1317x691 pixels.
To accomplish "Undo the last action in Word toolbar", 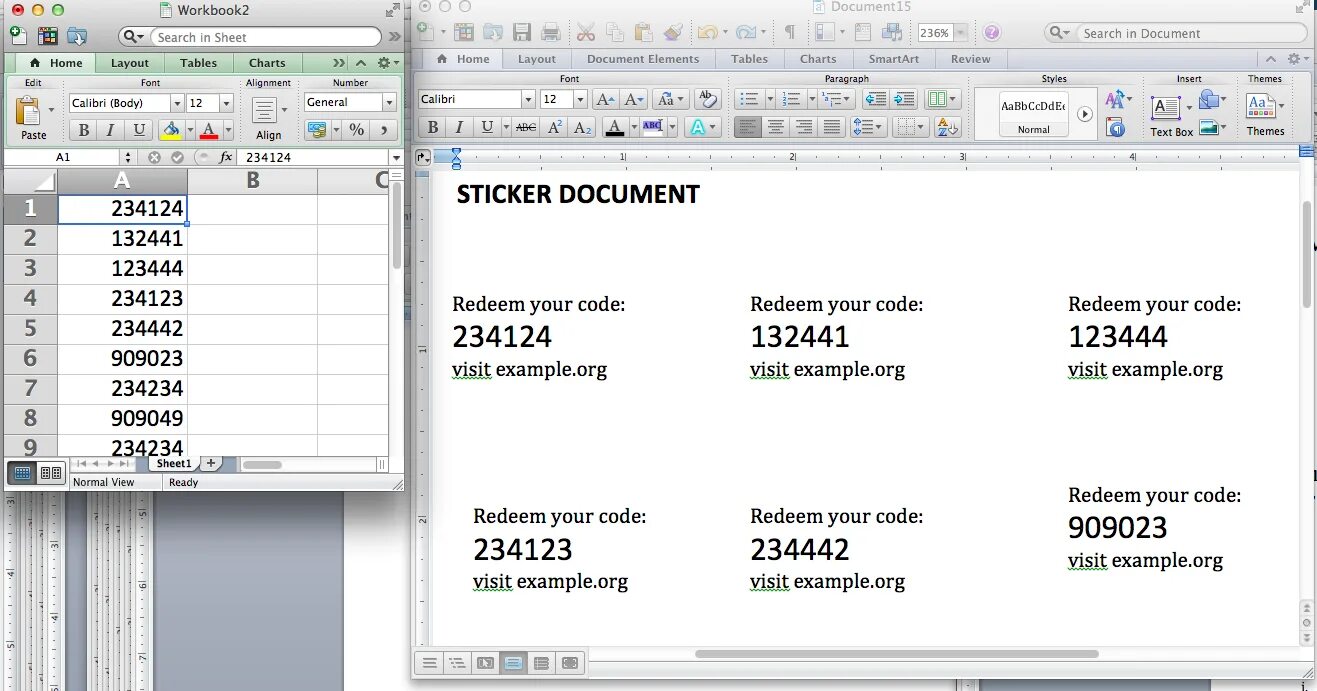I will pyautogui.click(x=707, y=33).
